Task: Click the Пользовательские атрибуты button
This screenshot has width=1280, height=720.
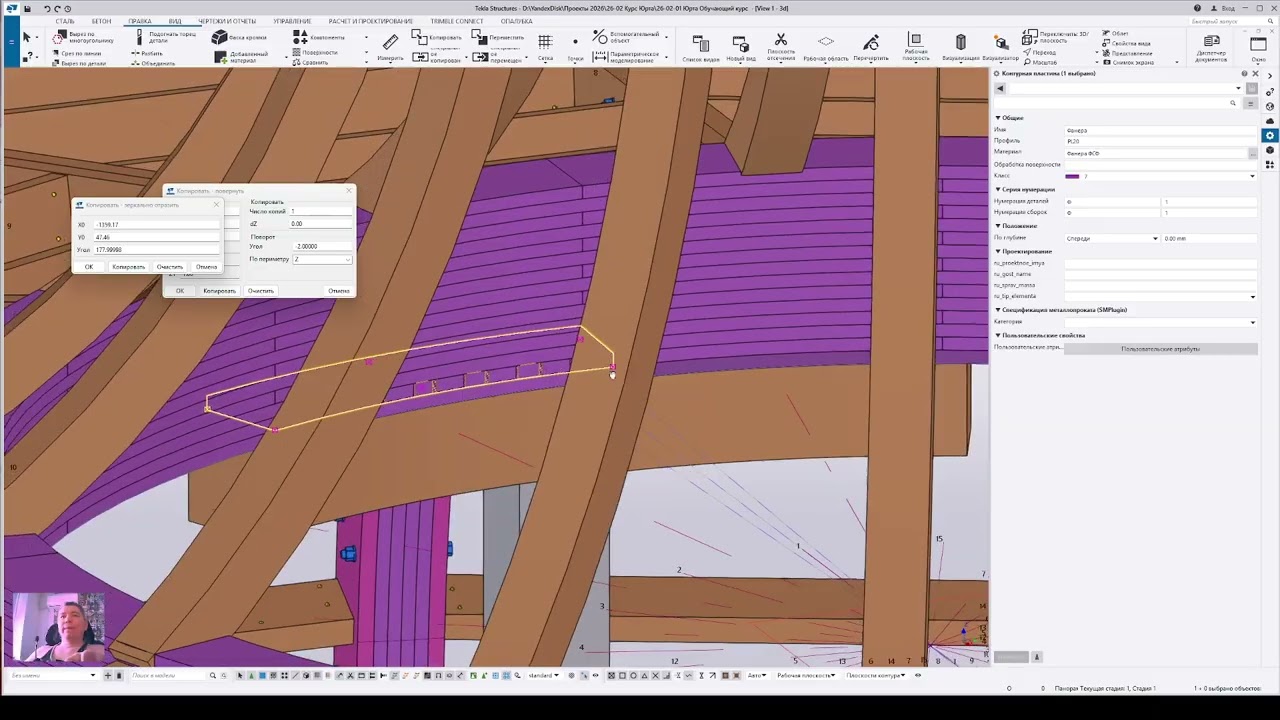Action: coord(1160,349)
